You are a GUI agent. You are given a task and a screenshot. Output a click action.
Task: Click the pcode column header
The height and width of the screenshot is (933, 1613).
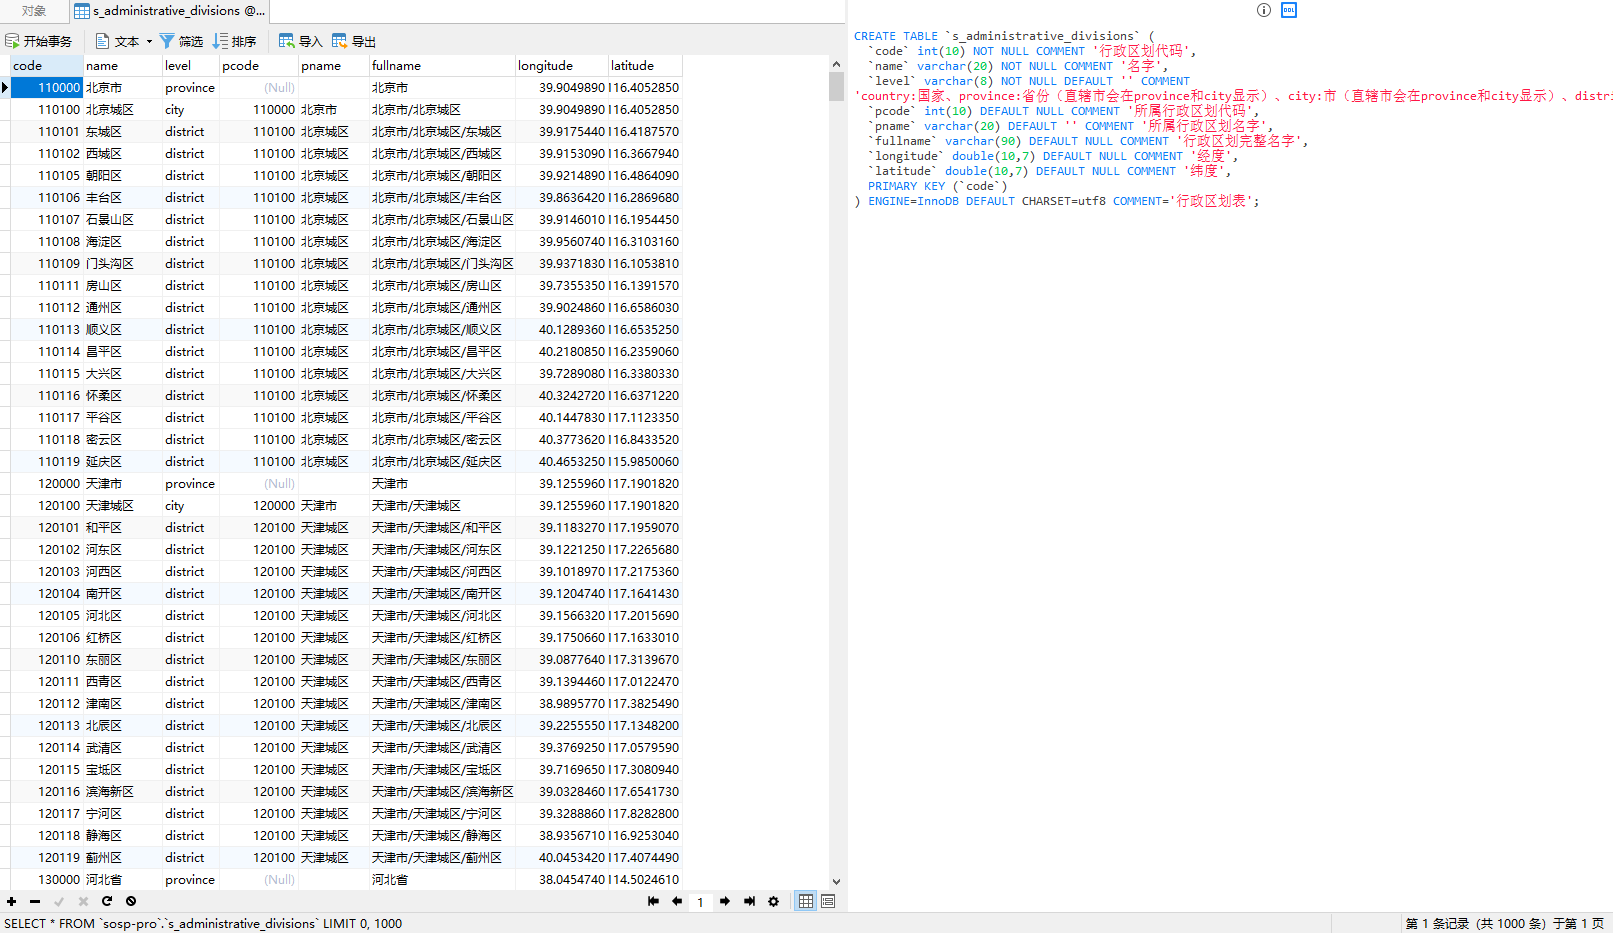258,66
